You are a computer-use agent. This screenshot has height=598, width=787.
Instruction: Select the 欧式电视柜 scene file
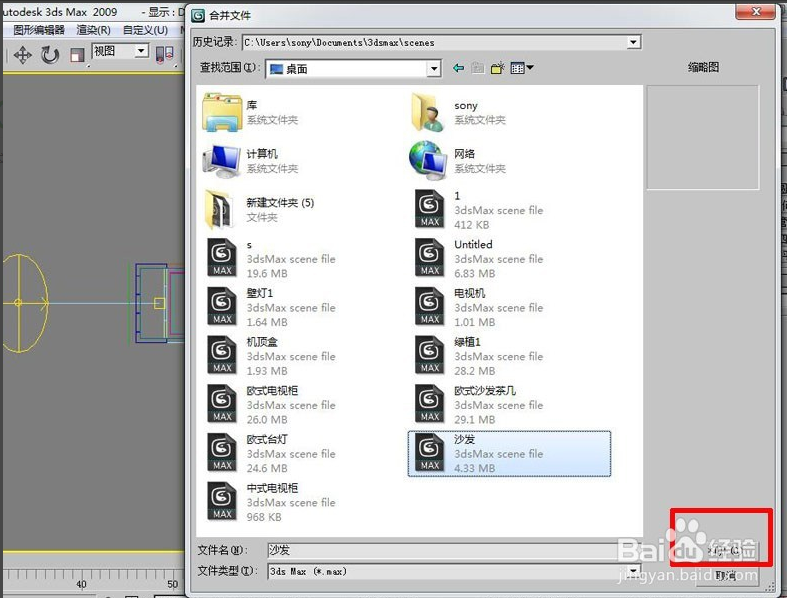[x=272, y=404]
